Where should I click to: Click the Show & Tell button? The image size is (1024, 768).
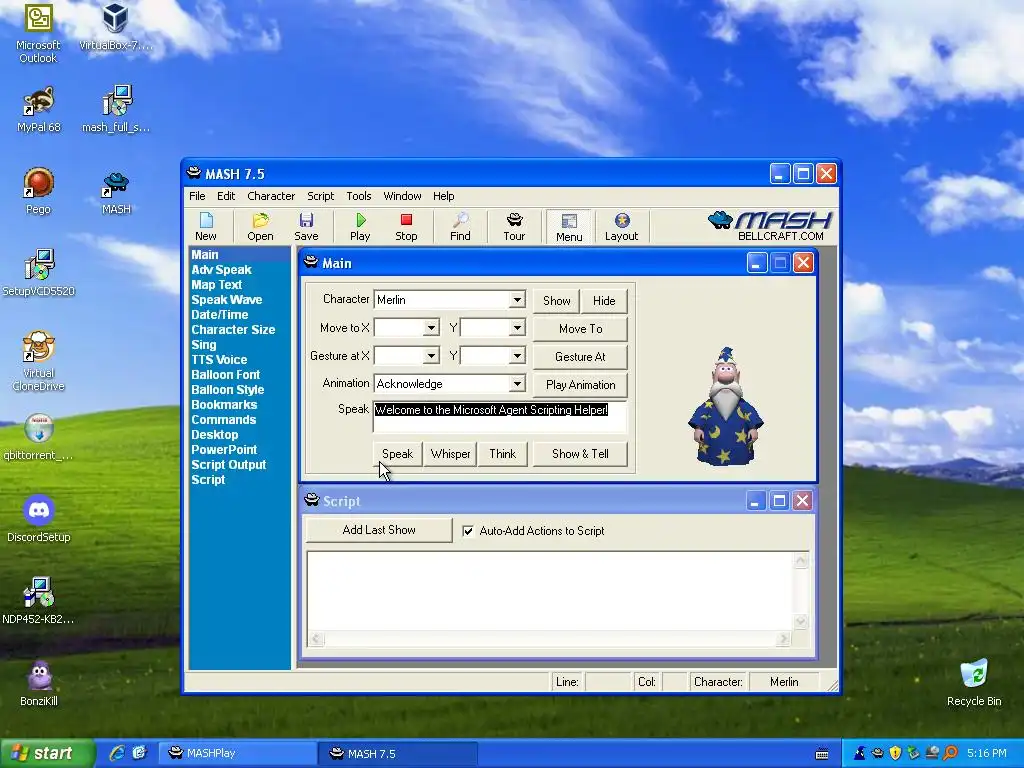click(581, 454)
